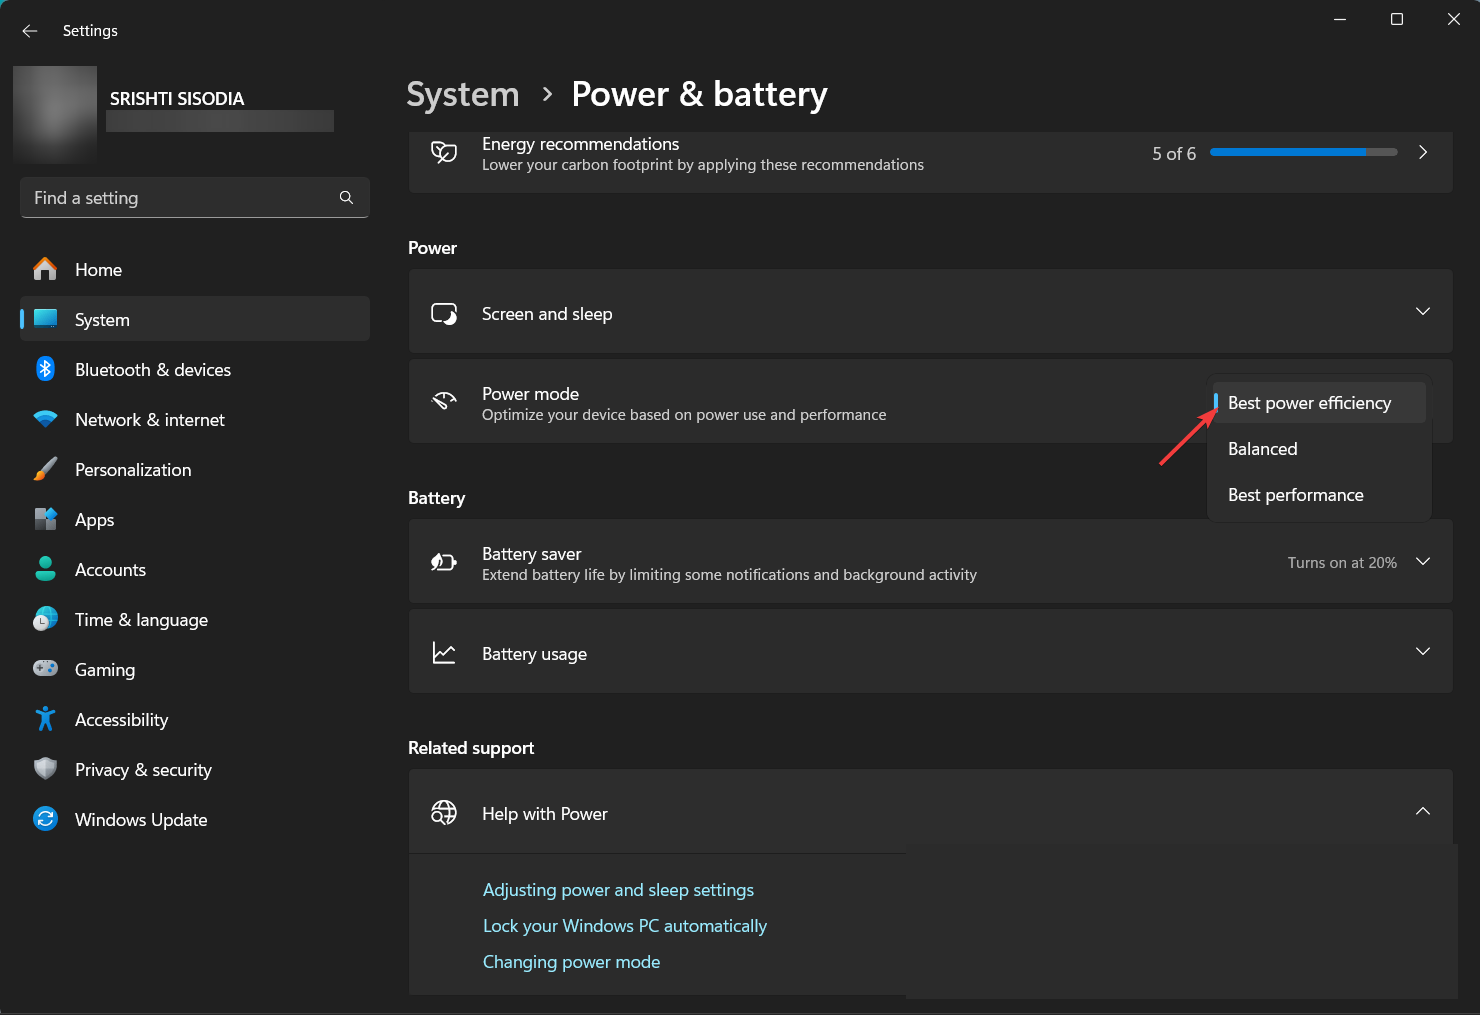Image resolution: width=1480 pixels, height=1015 pixels.
Task: Open Changing power mode help link
Action: pyautogui.click(x=571, y=962)
